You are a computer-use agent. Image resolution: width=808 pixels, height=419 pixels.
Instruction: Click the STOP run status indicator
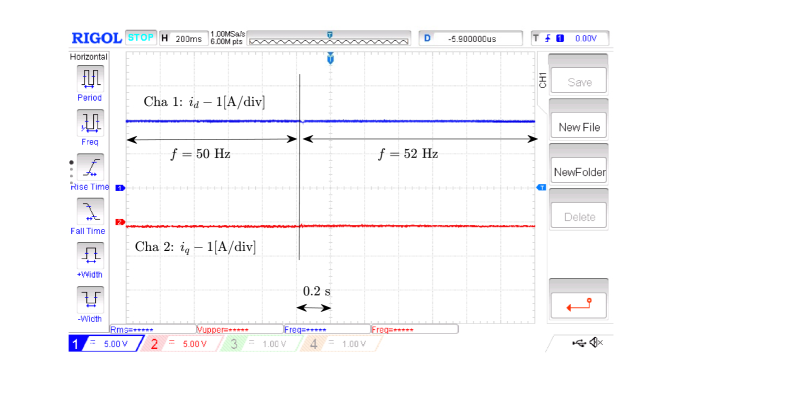pos(141,38)
